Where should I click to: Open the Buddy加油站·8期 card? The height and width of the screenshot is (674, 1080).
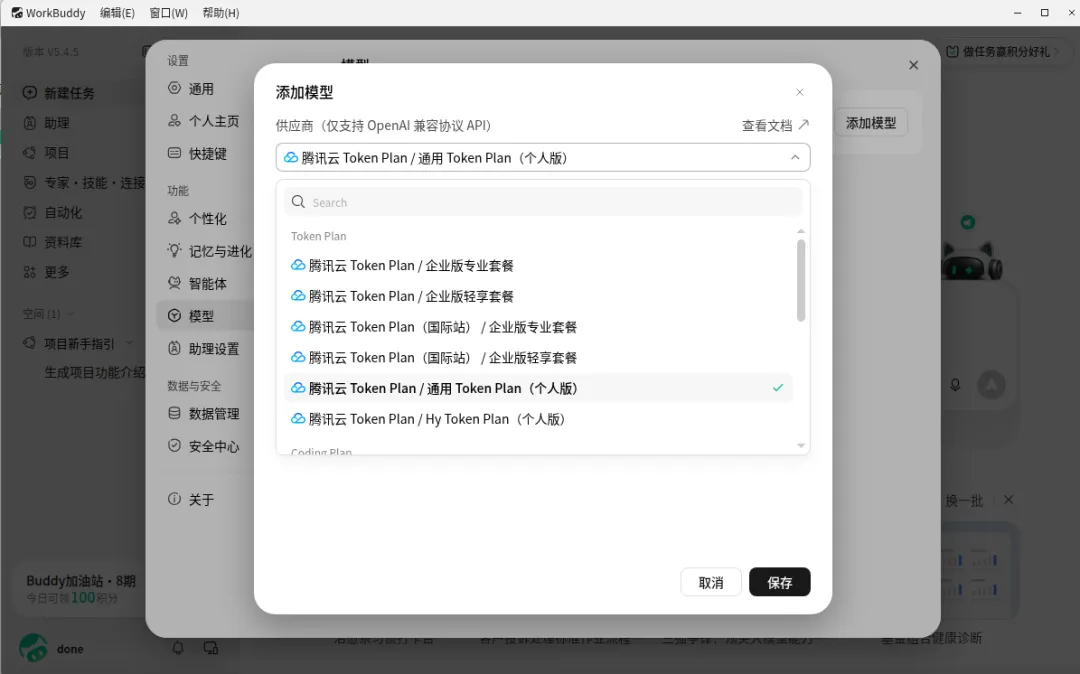[81, 589]
